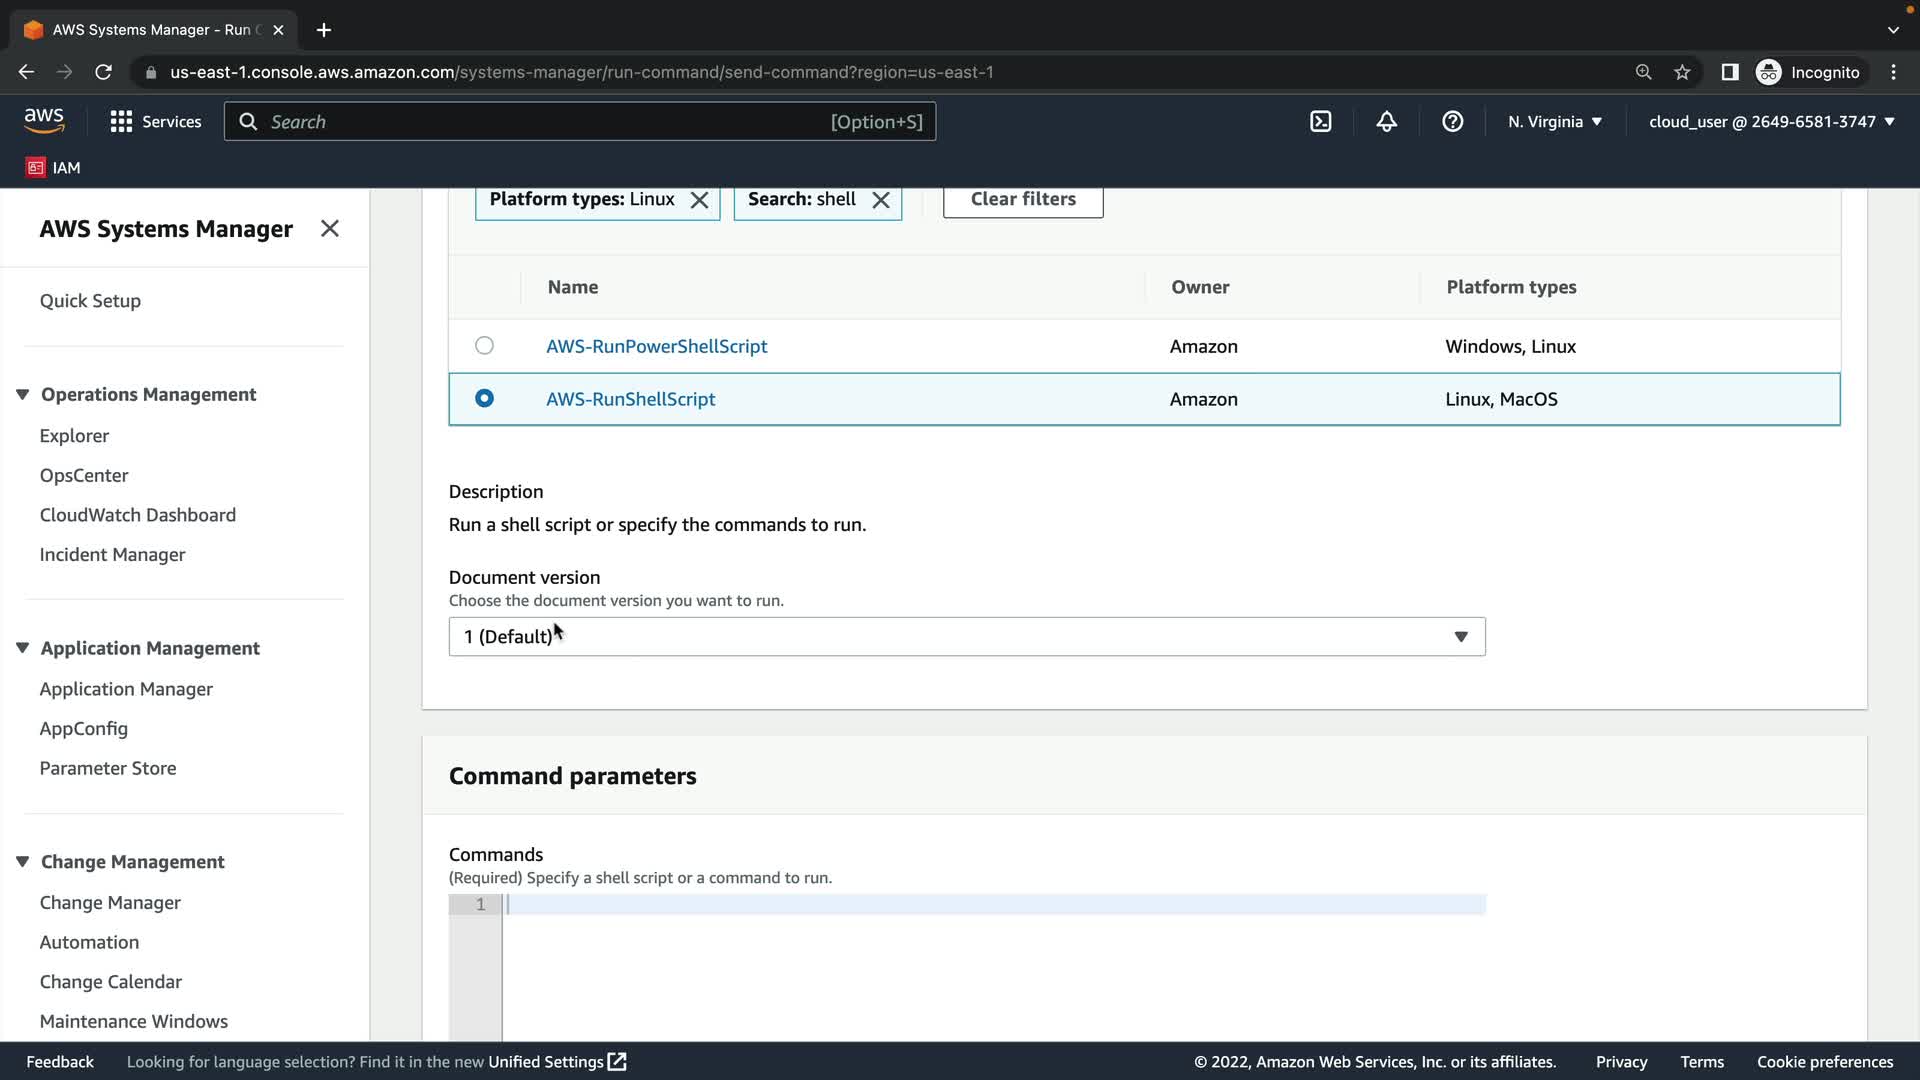
Task: Collapse the Change Management section
Action: pos(23,862)
